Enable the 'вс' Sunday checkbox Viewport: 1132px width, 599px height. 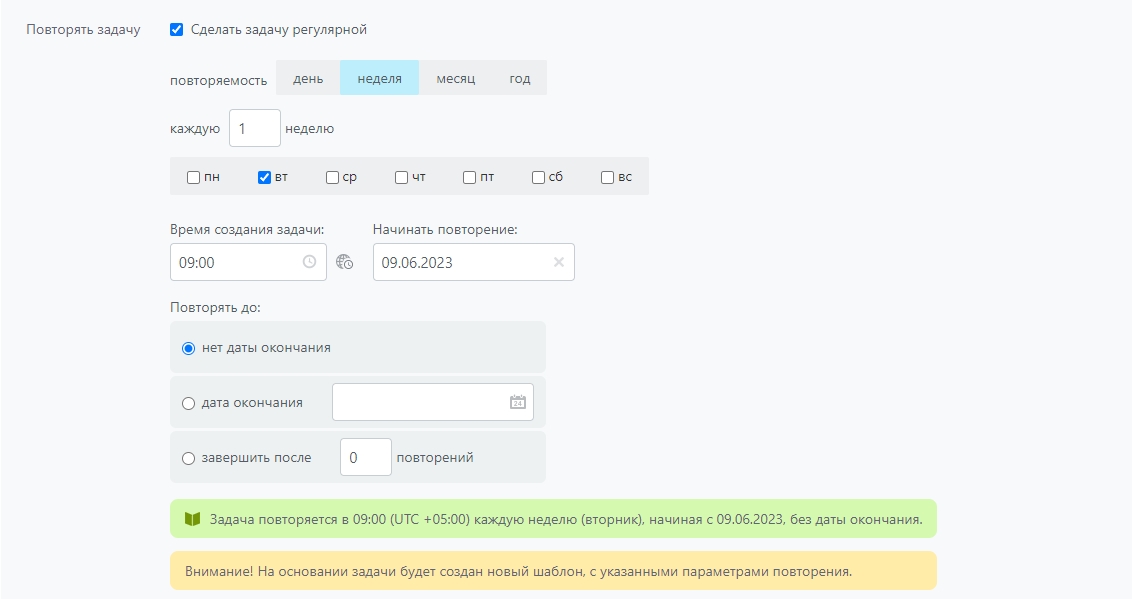(607, 178)
